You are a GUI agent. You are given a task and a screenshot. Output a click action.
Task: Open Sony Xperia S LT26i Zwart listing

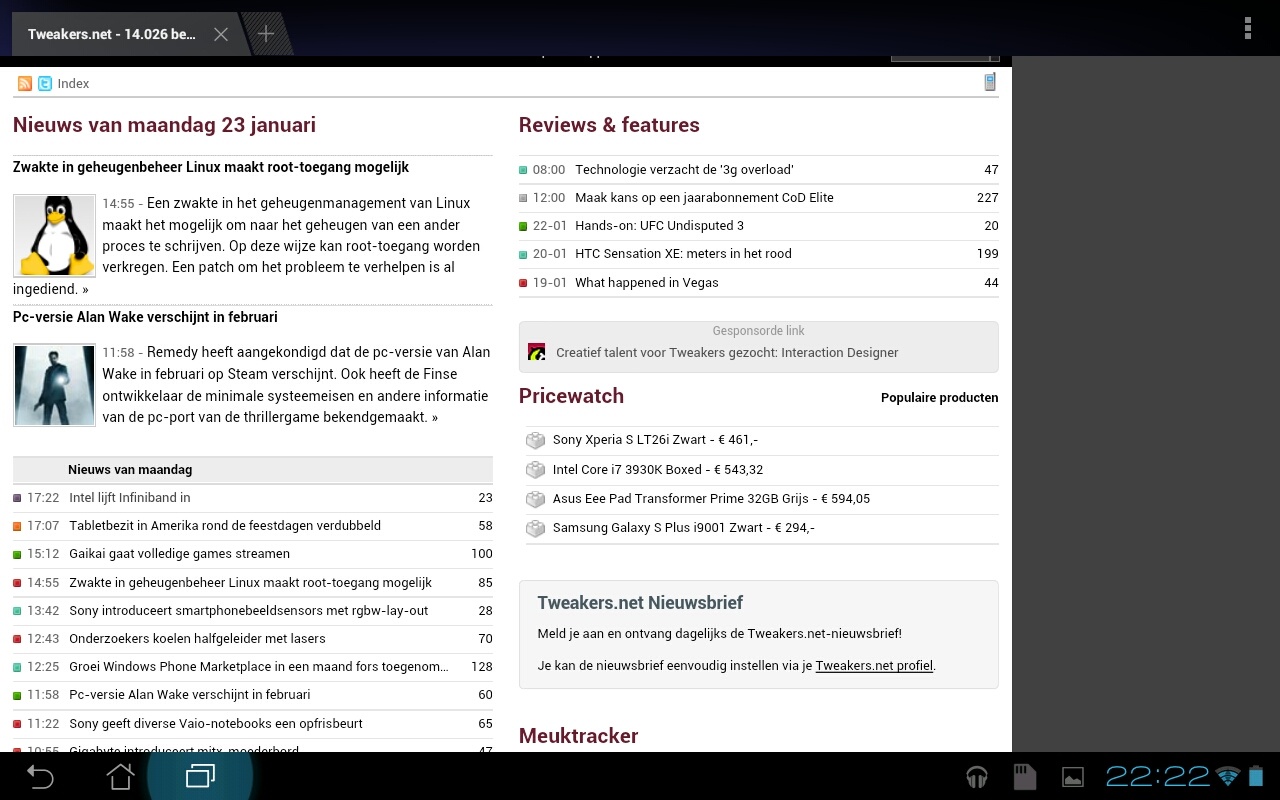[655, 440]
